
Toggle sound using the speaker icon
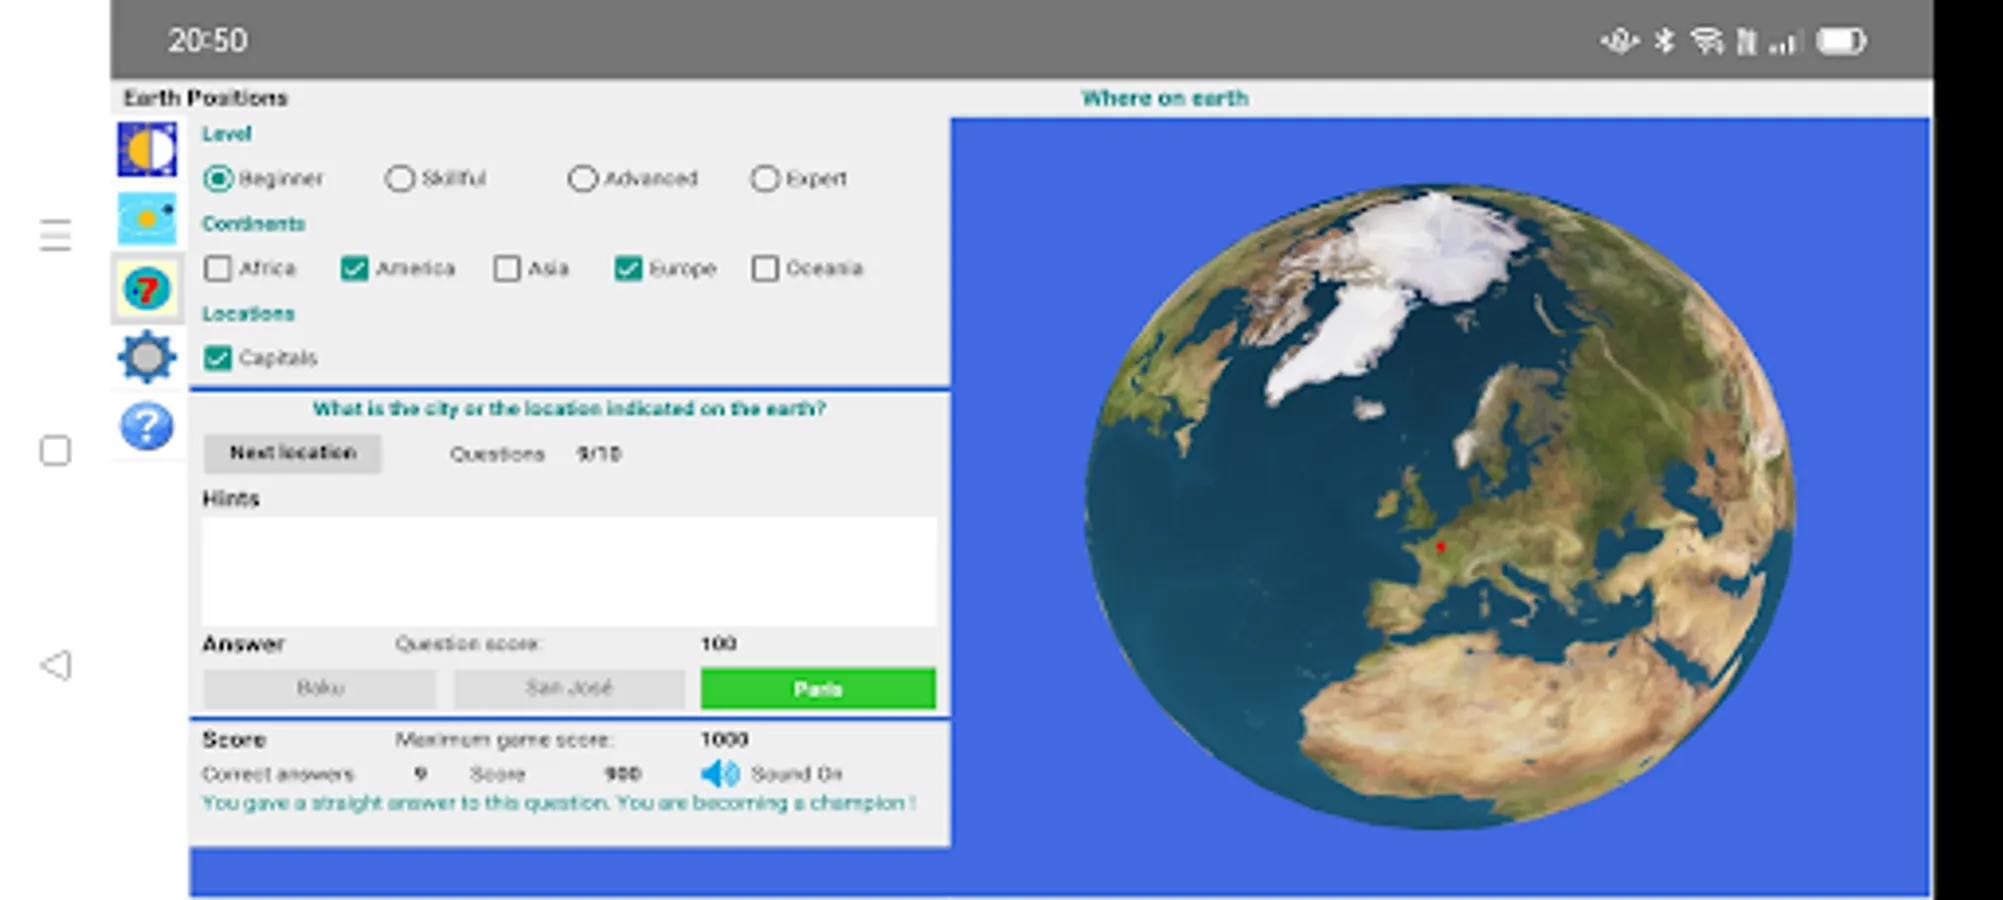coord(720,773)
